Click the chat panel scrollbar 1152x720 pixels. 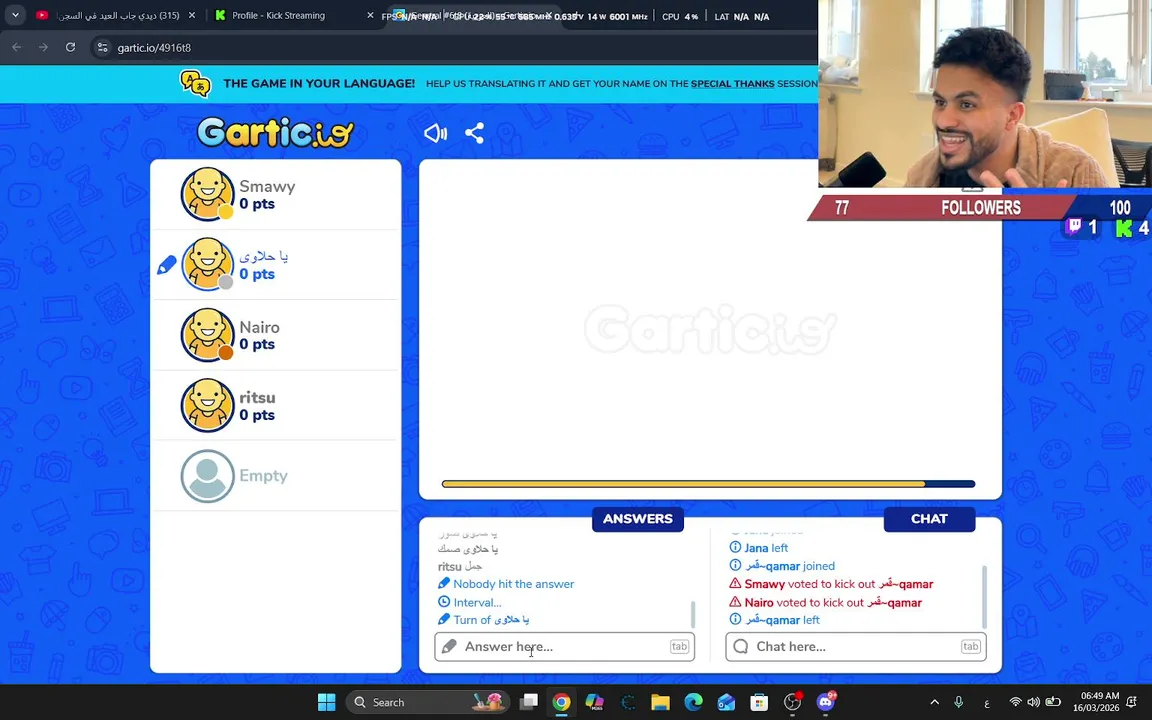coord(984,596)
